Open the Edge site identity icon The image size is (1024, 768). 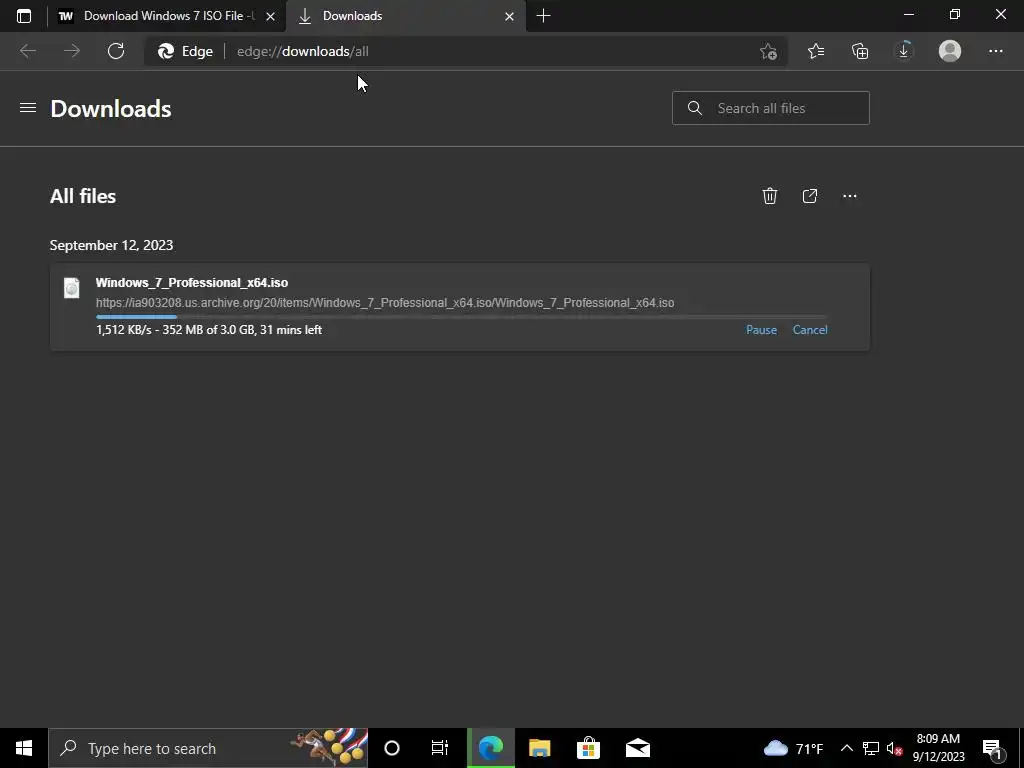coord(185,51)
